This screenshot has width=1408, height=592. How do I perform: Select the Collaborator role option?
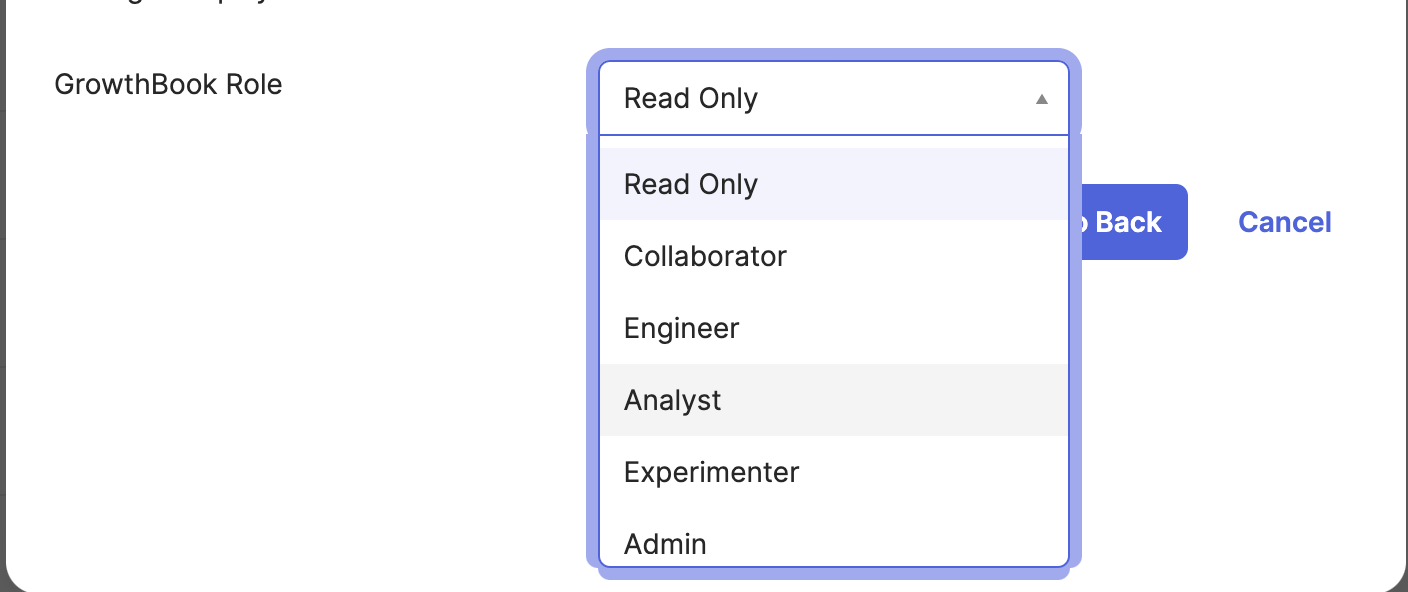click(834, 256)
